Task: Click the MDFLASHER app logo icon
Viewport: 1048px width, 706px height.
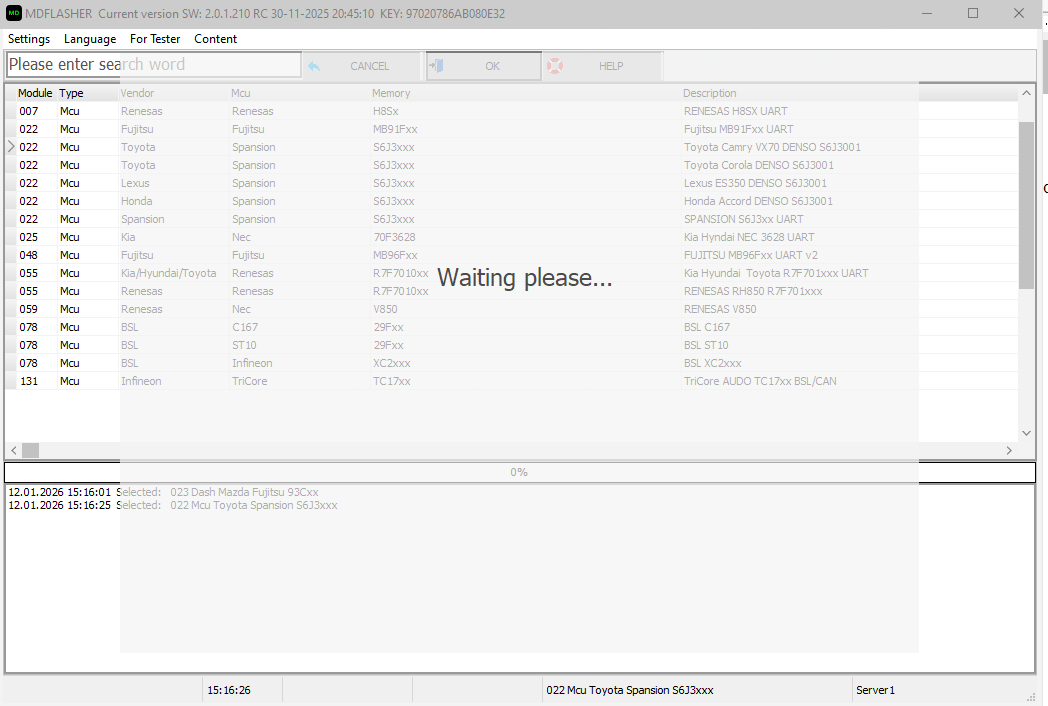Action: 14,13
